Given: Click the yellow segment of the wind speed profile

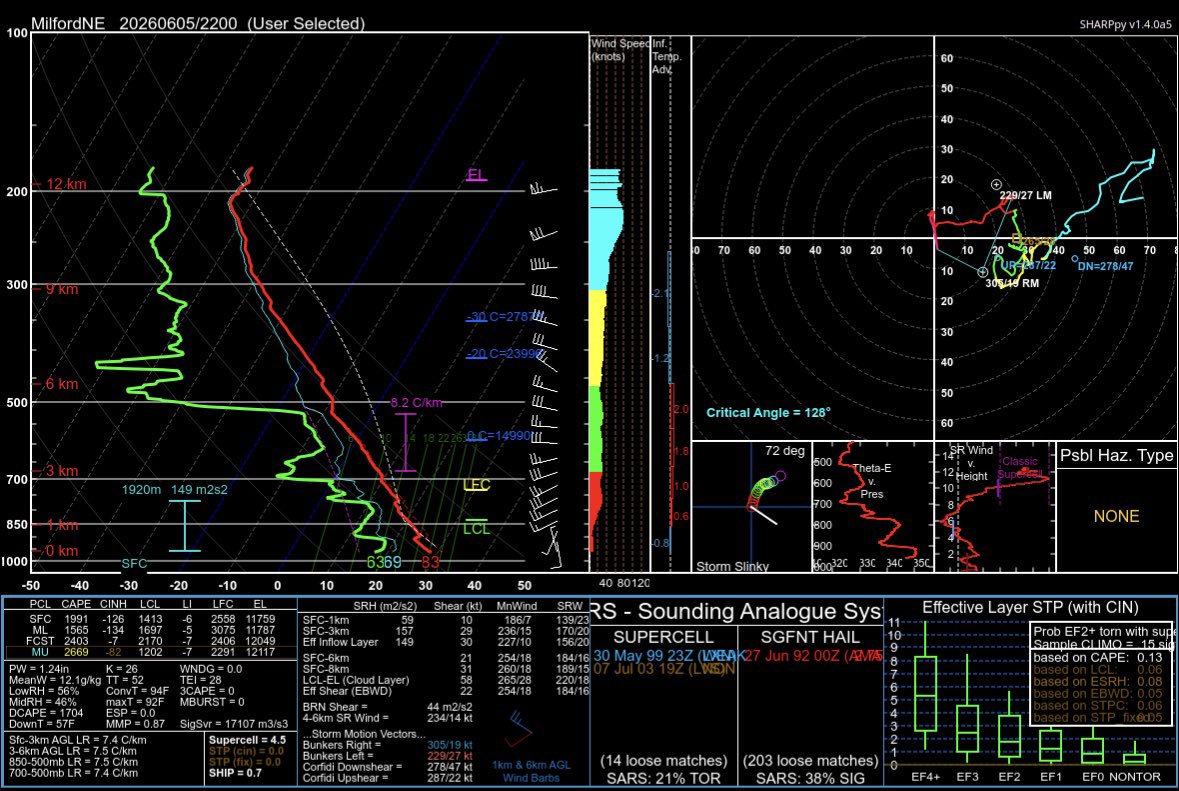Looking at the screenshot, I should click(x=598, y=338).
